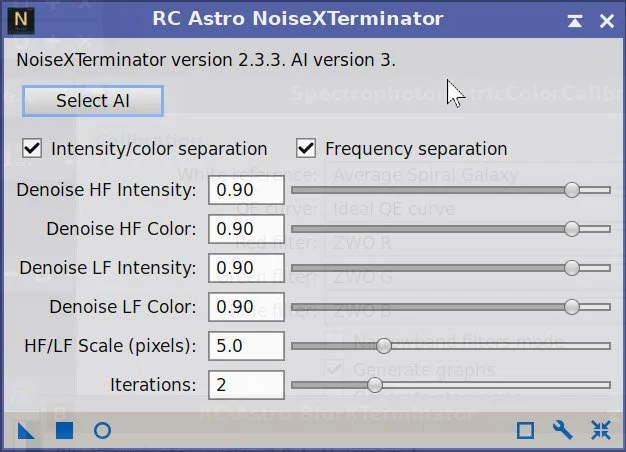Close the NoiseXTerminator window
Image resolution: width=626 pixels, height=452 pixels.
click(606, 21)
